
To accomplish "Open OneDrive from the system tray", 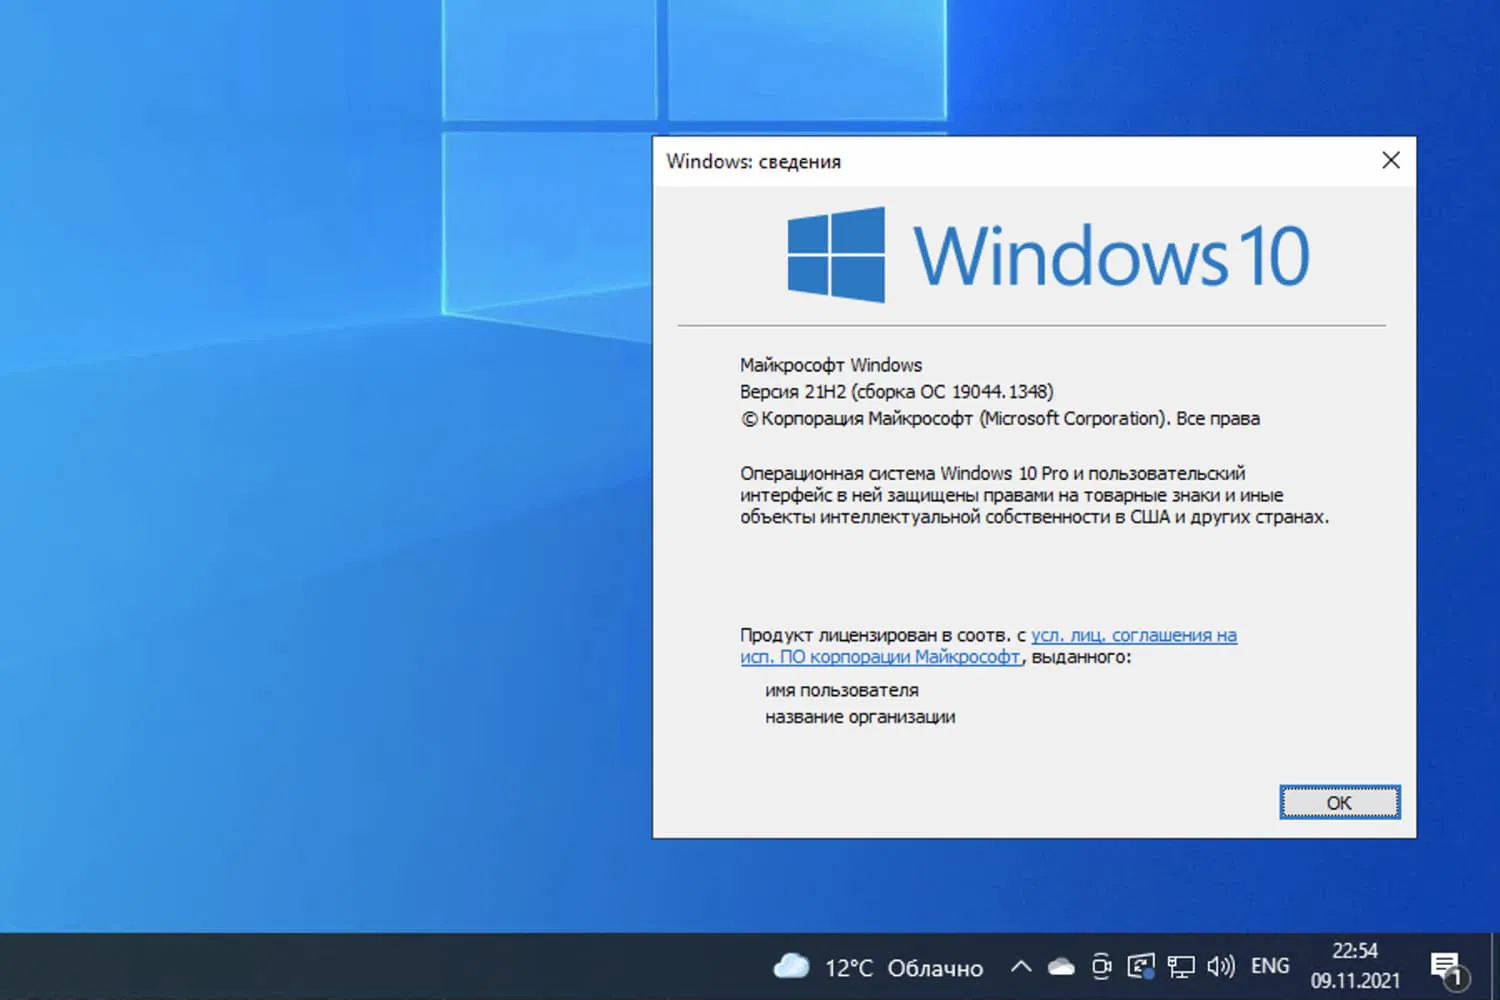I will [x=1060, y=967].
